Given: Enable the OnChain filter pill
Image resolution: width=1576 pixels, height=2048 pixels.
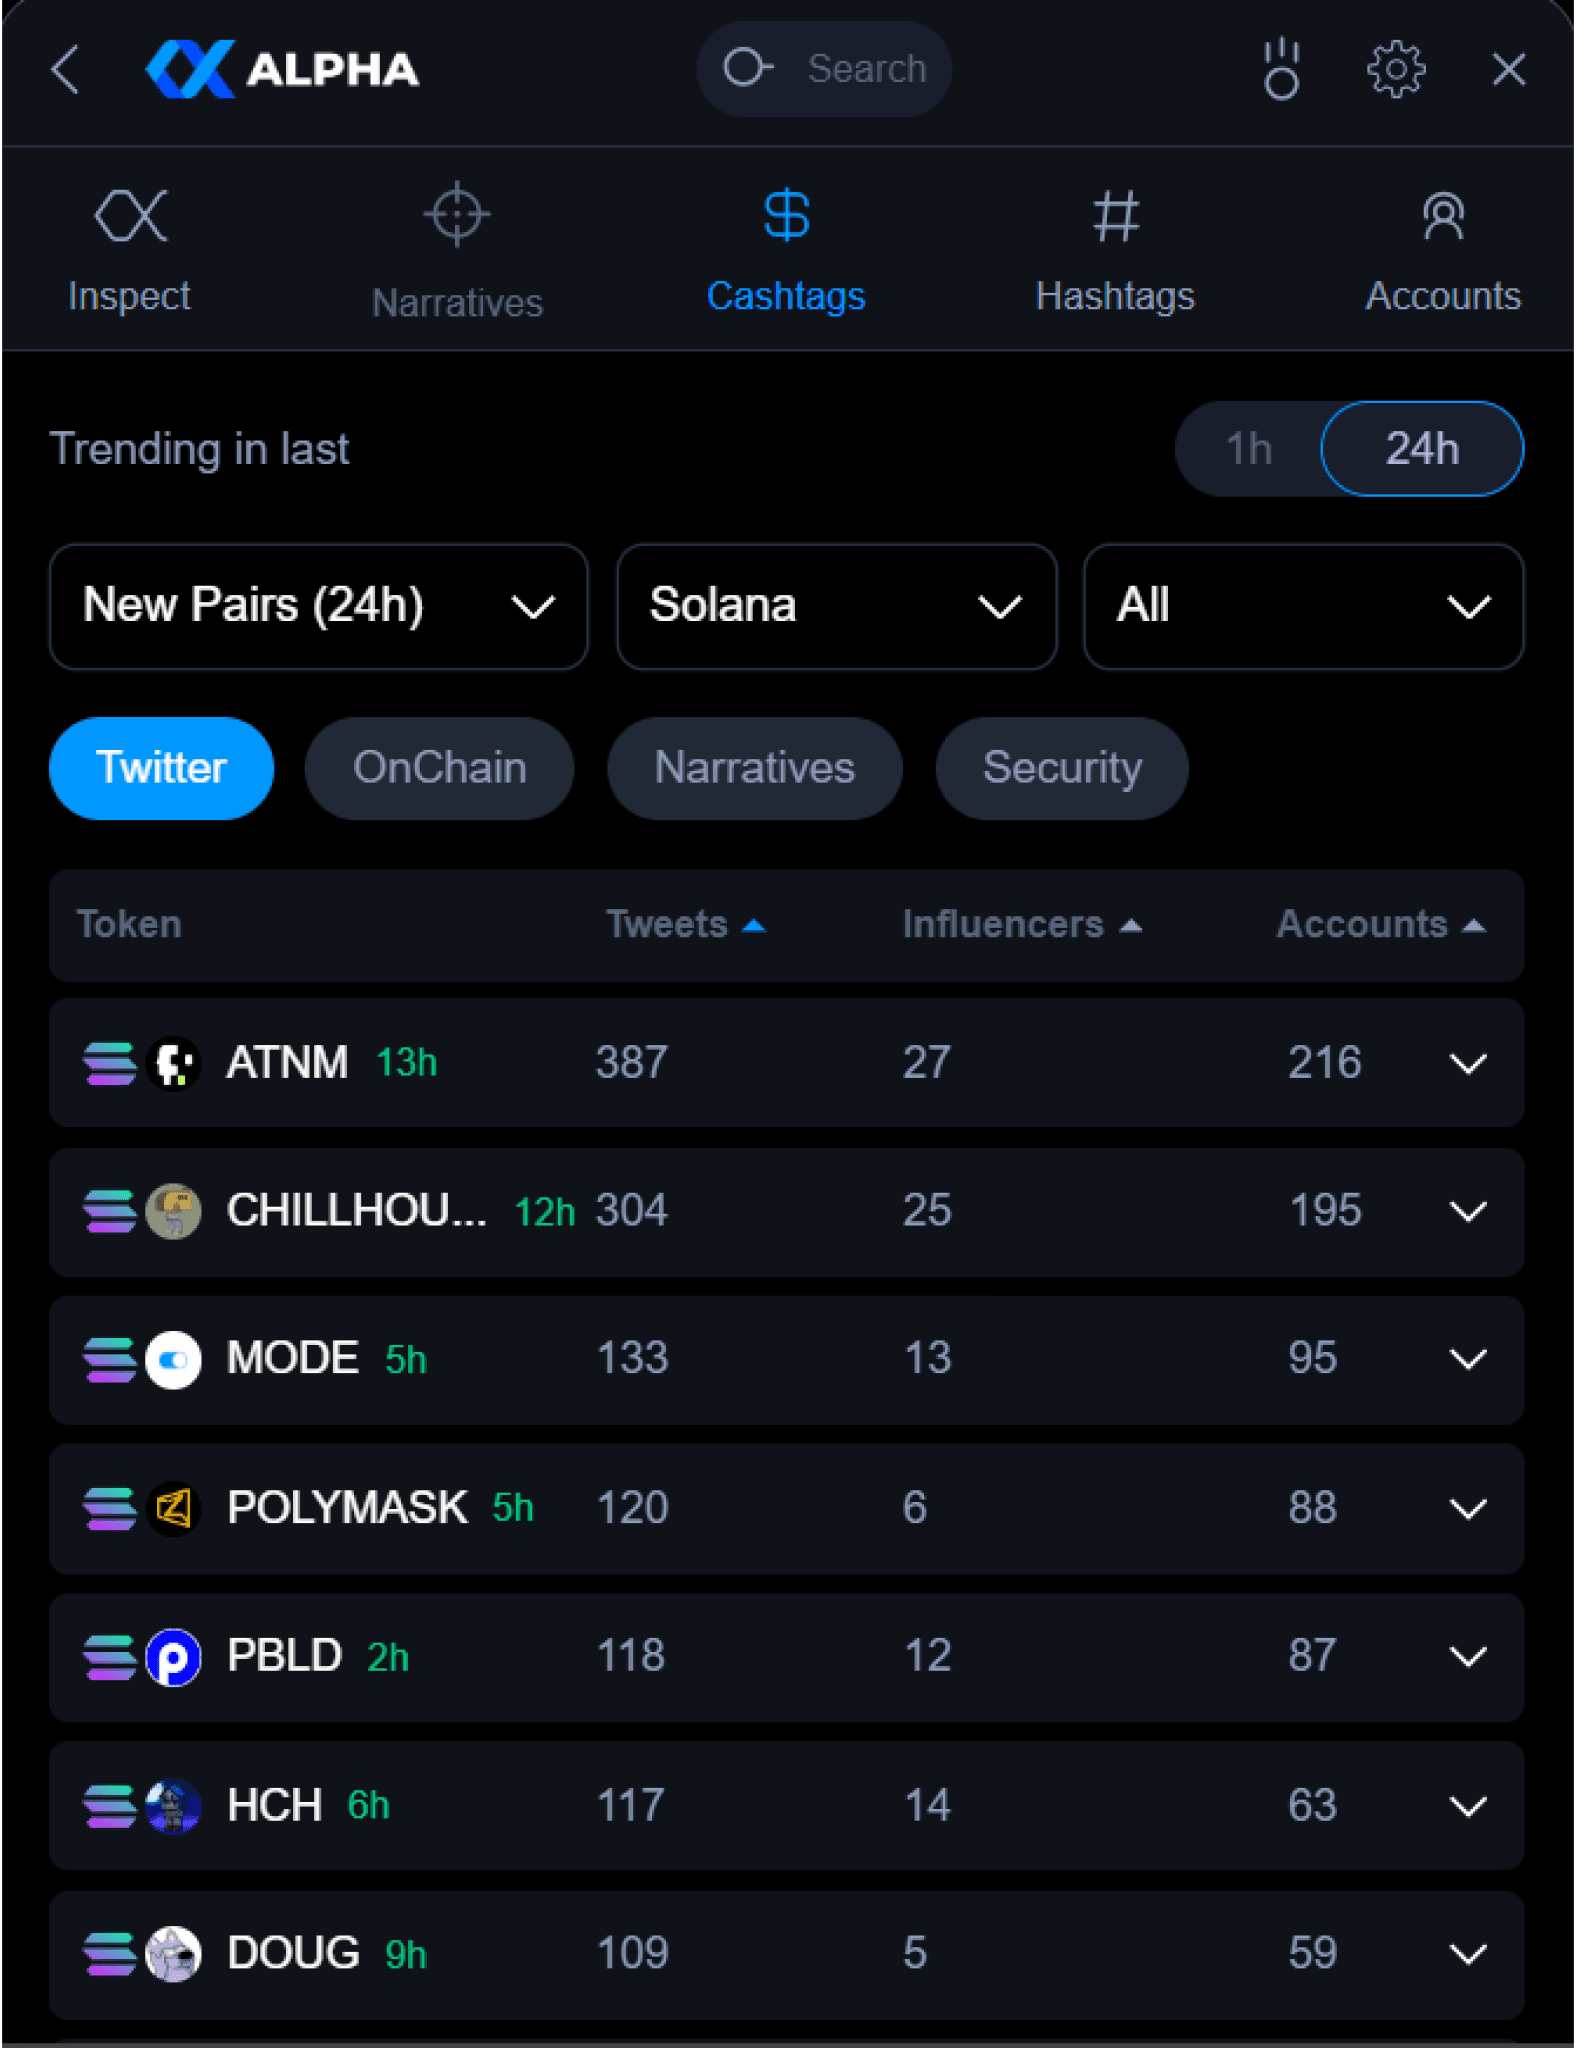Looking at the screenshot, I should click(x=439, y=768).
